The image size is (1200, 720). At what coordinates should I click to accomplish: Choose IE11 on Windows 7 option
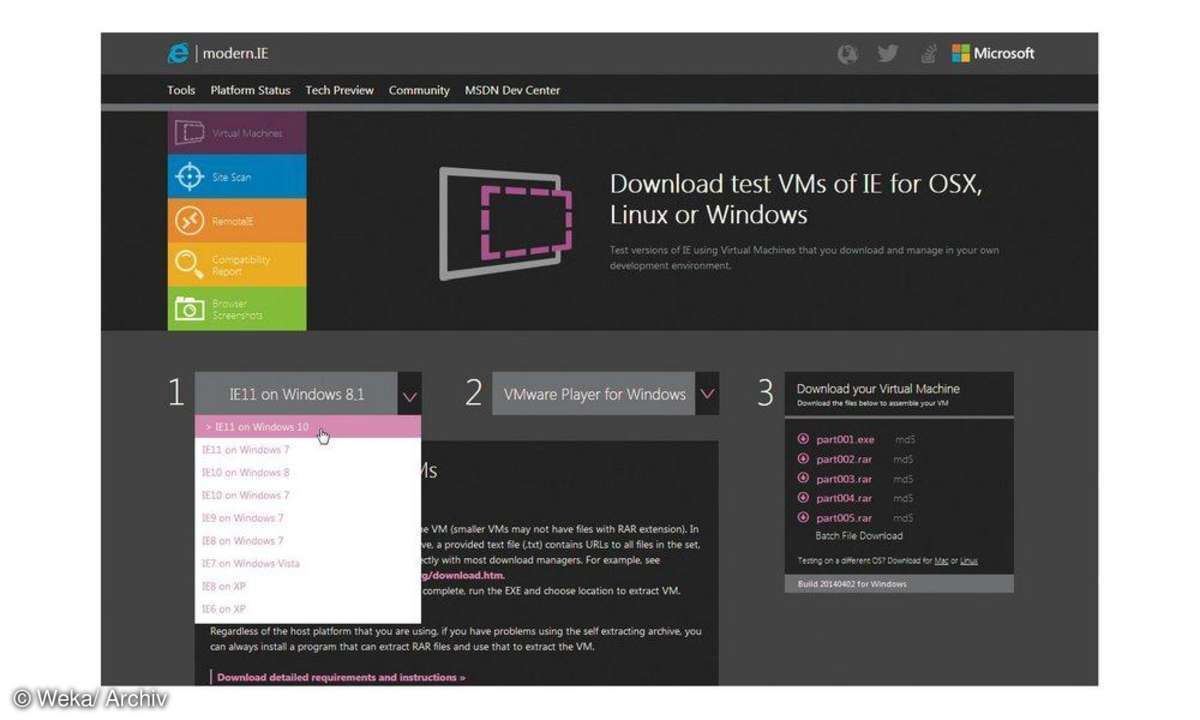[246, 450]
